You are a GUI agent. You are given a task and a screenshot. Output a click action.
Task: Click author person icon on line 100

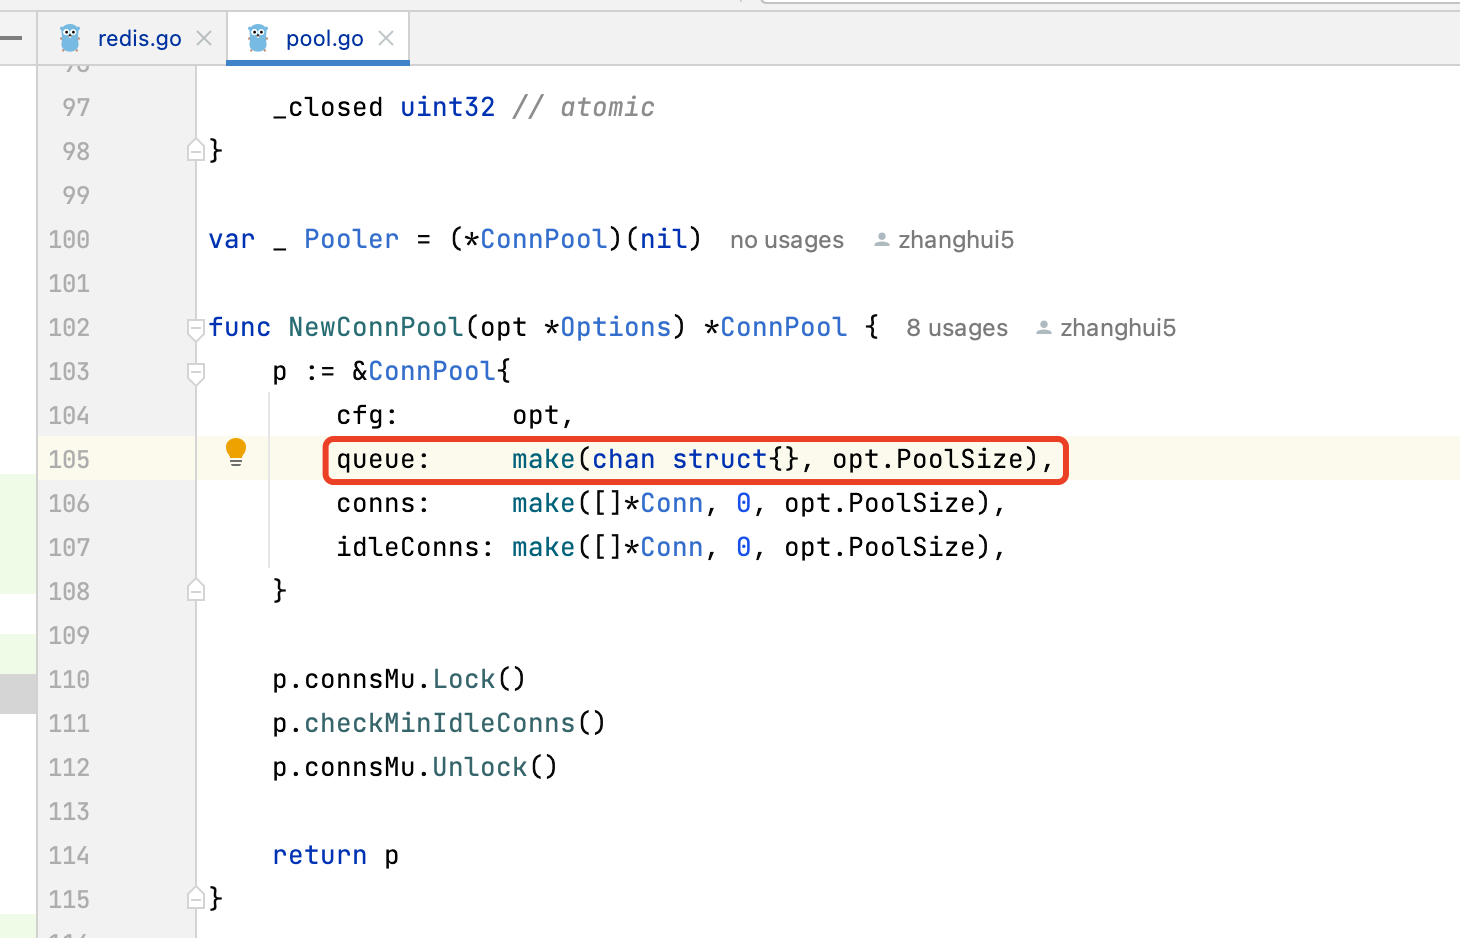[x=881, y=240]
